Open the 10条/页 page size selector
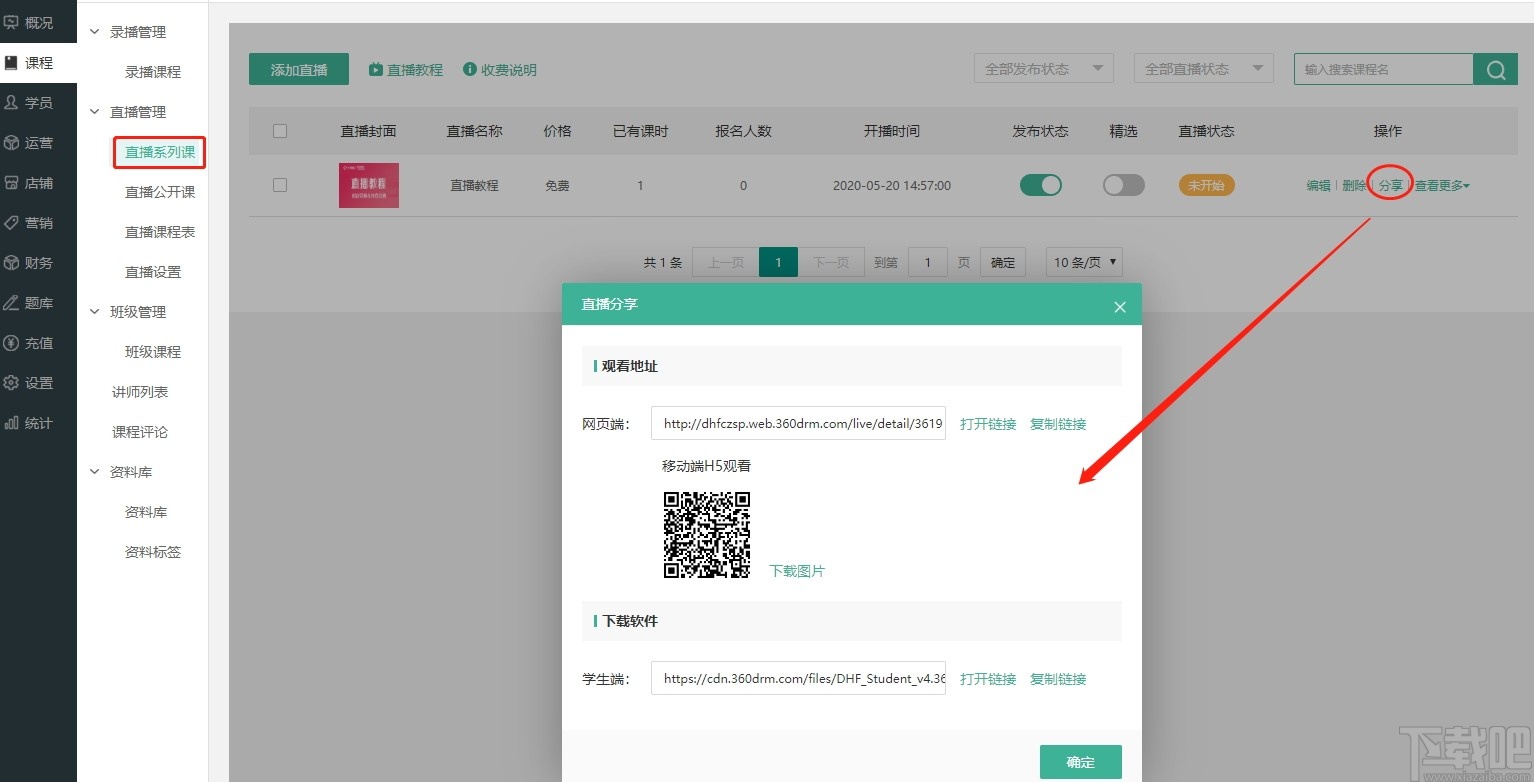This screenshot has width=1534, height=782. point(1082,262)
